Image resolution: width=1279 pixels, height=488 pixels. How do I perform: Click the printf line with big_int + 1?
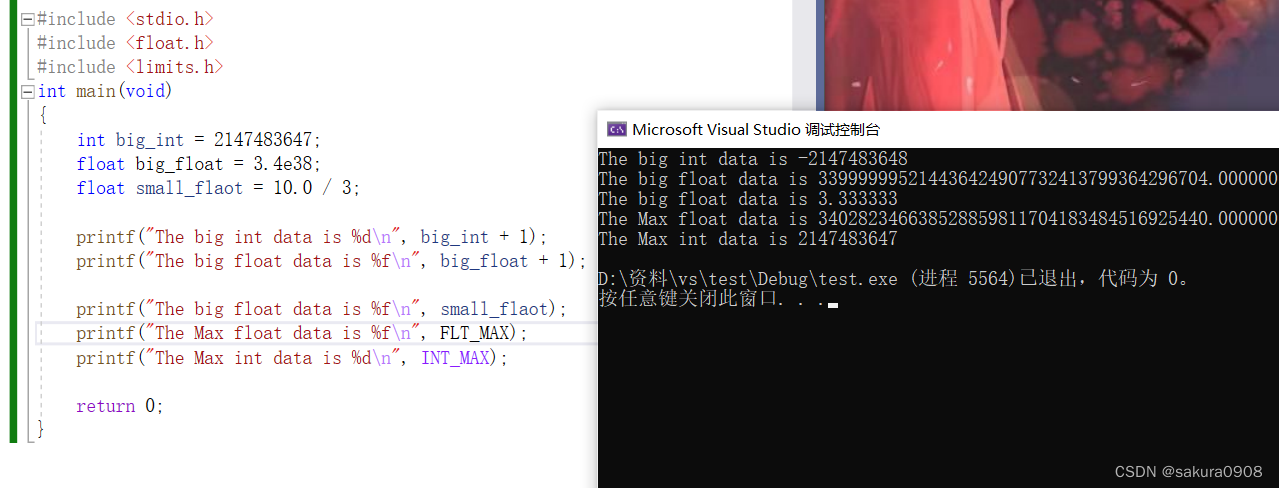[x=312, y=237]
